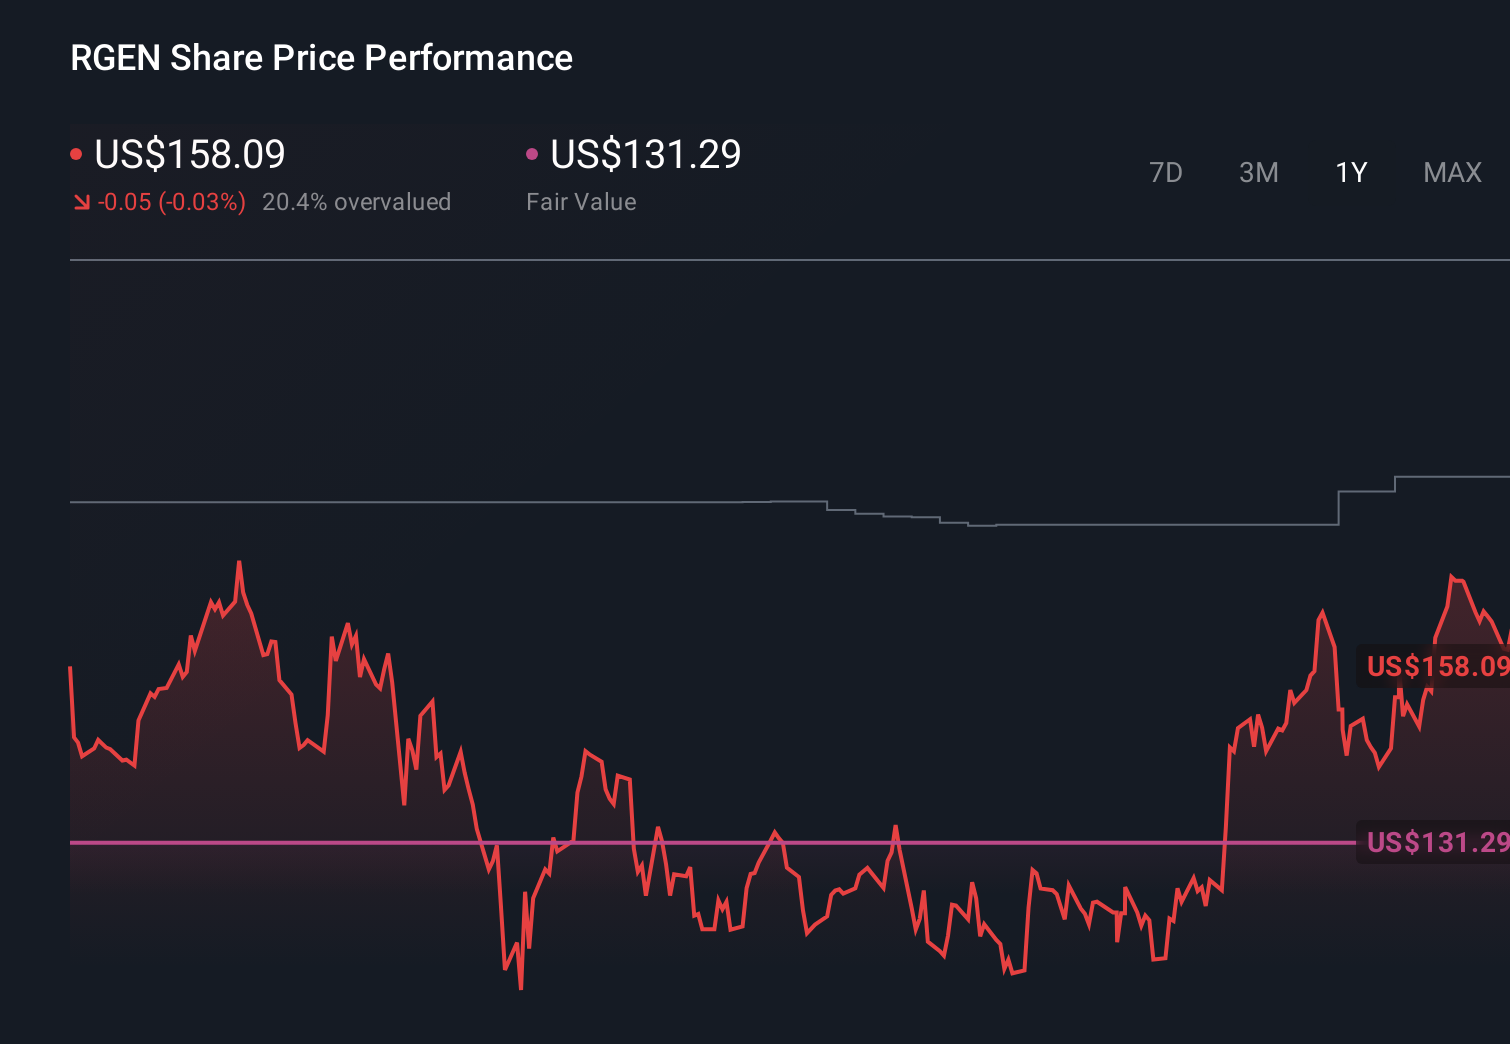Click the US$158.09 price marker label
Image resolution: width=1510 pixels, height=1044 pixels.
[x=1437, y=666]
